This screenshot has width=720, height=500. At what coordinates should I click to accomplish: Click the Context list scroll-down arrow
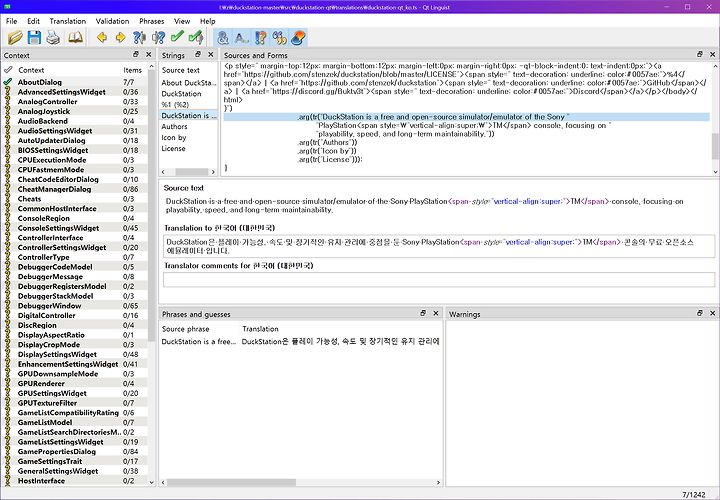152,482
